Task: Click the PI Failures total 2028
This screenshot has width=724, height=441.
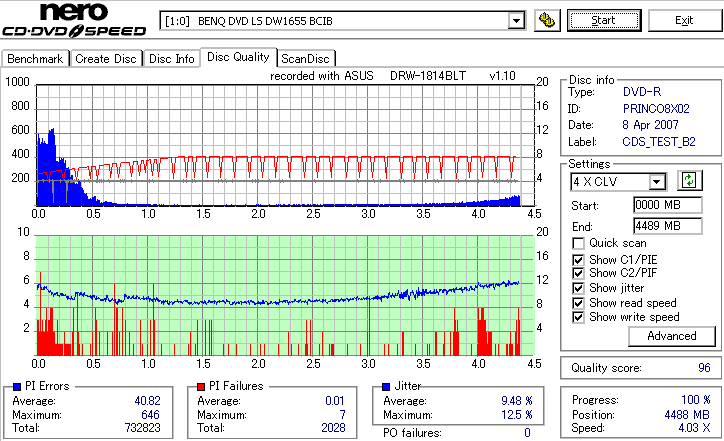Action: click(333, 428)
